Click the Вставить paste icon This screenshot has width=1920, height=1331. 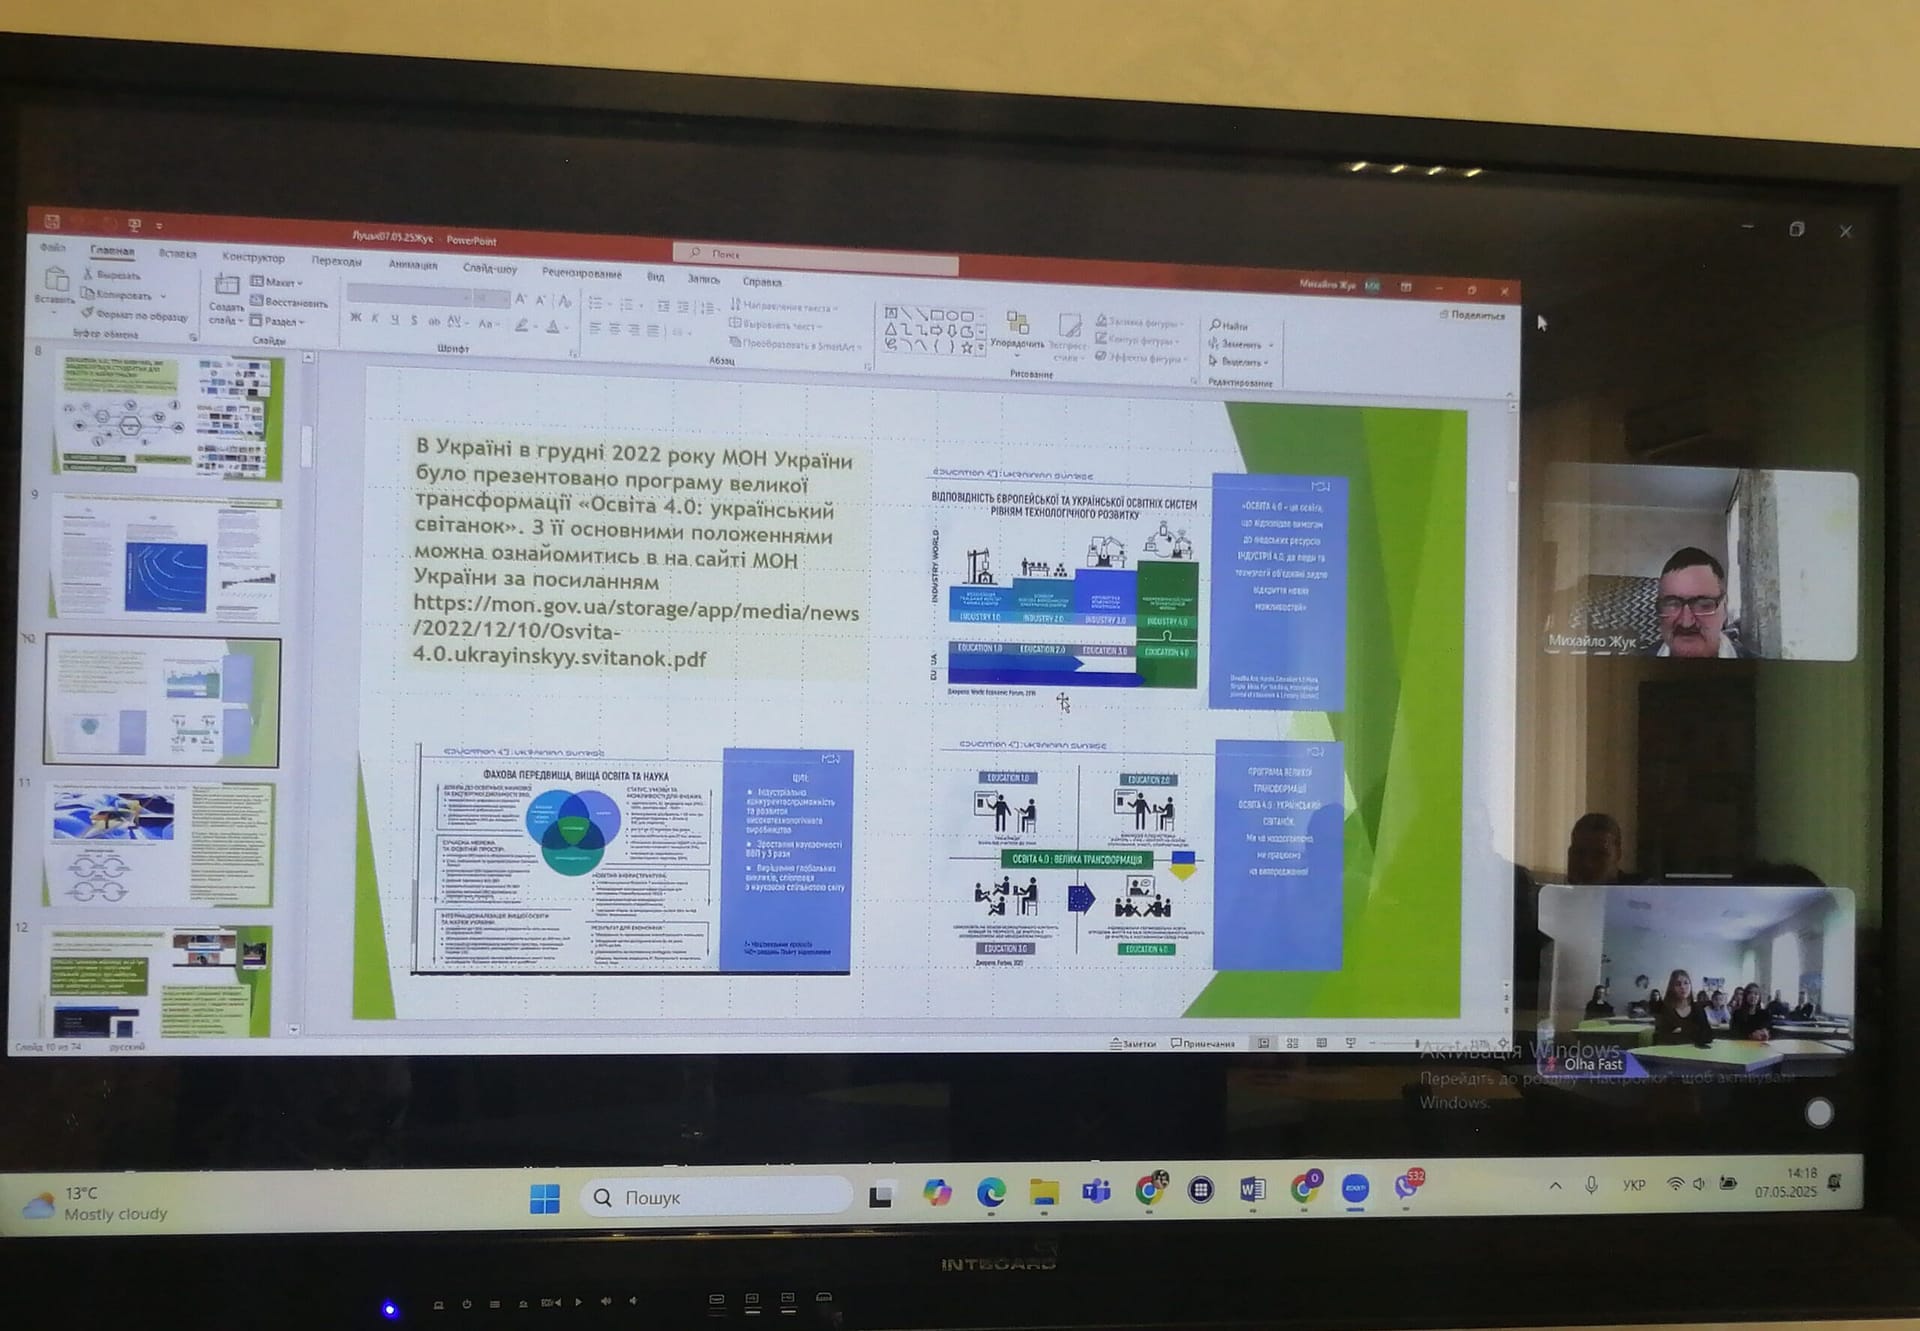(56, 280)
